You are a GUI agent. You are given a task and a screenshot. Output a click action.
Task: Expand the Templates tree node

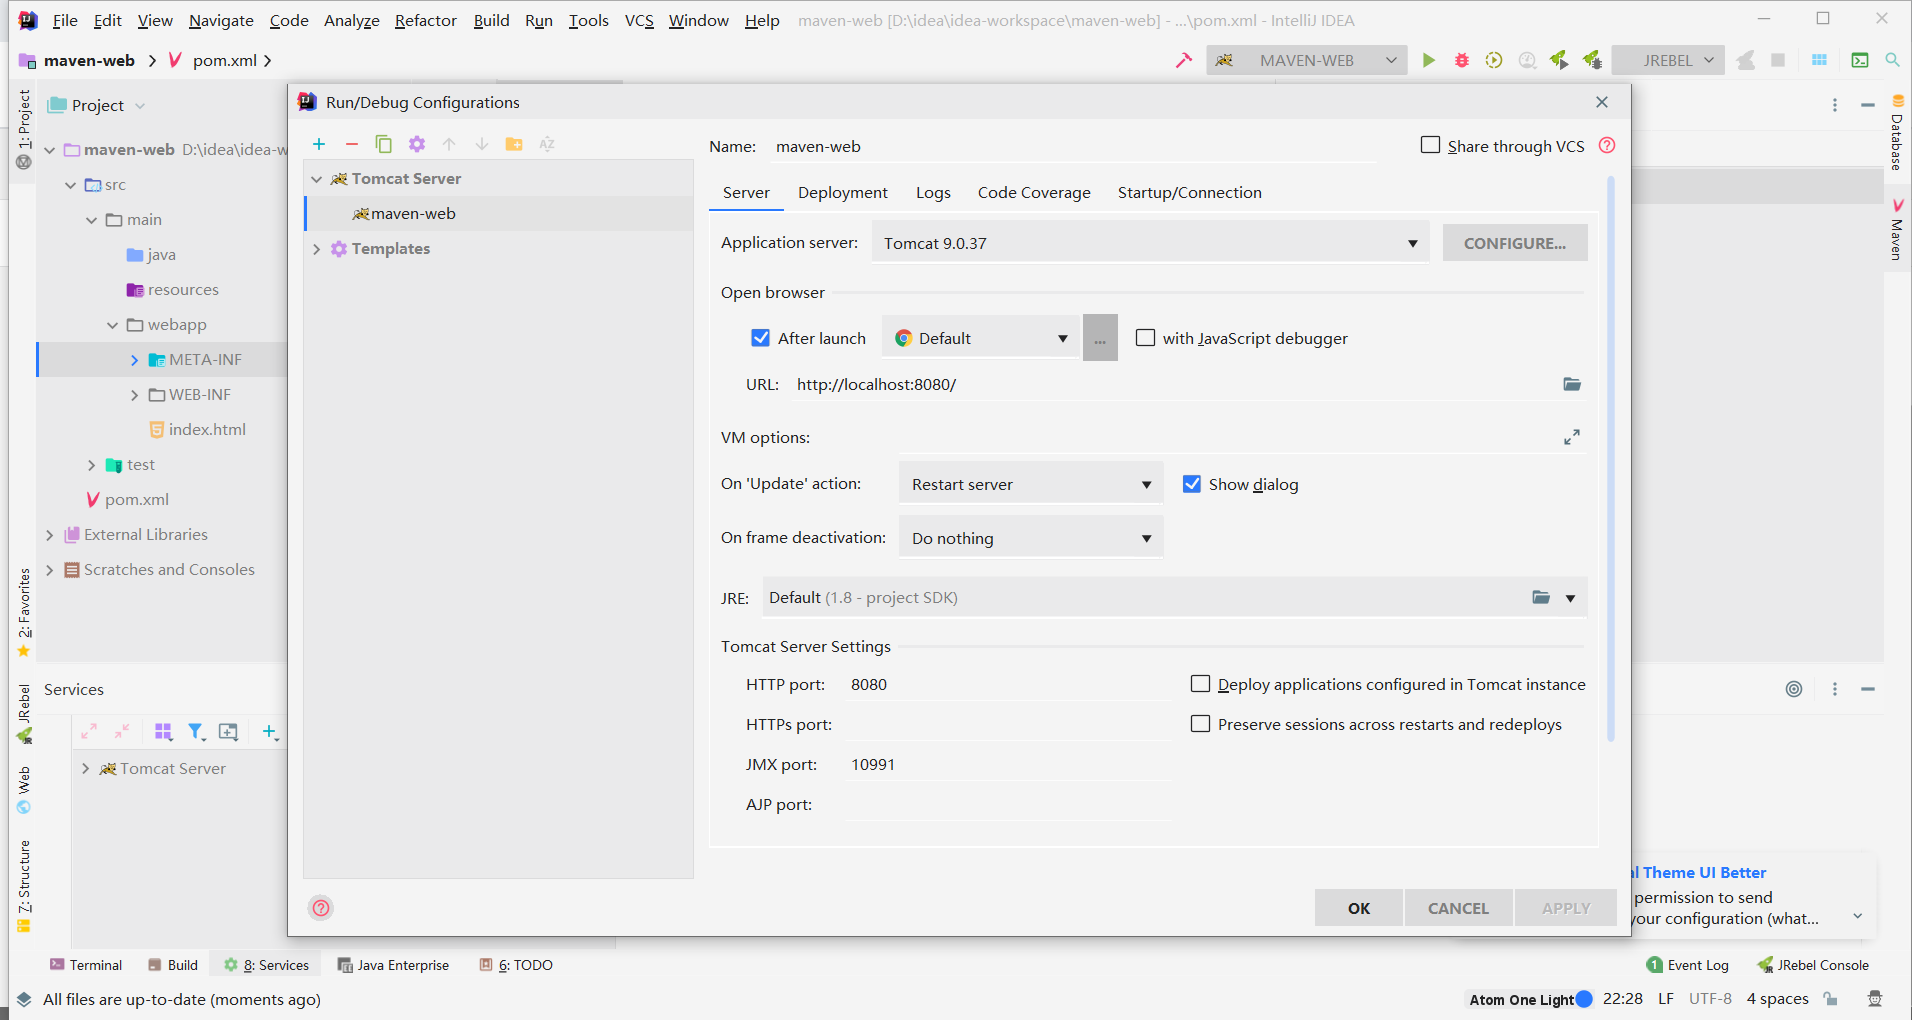317,249
